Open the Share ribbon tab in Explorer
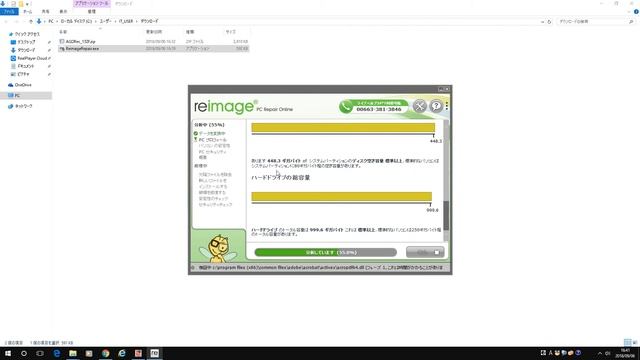The height and width of the screenshot is (360, 640). pos(45,11)
